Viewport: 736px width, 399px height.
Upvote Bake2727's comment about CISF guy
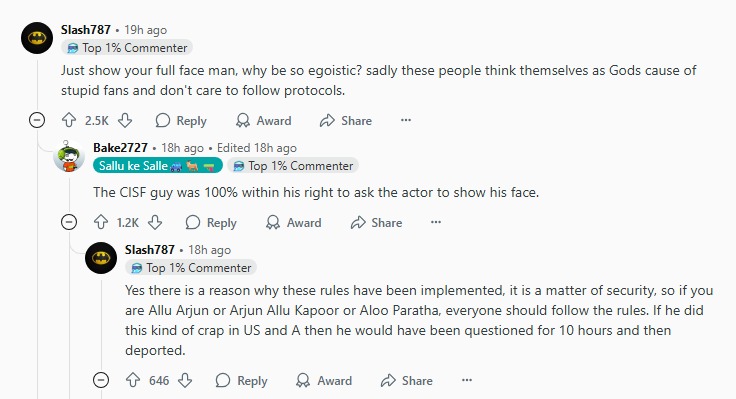[x=101, y=222]
